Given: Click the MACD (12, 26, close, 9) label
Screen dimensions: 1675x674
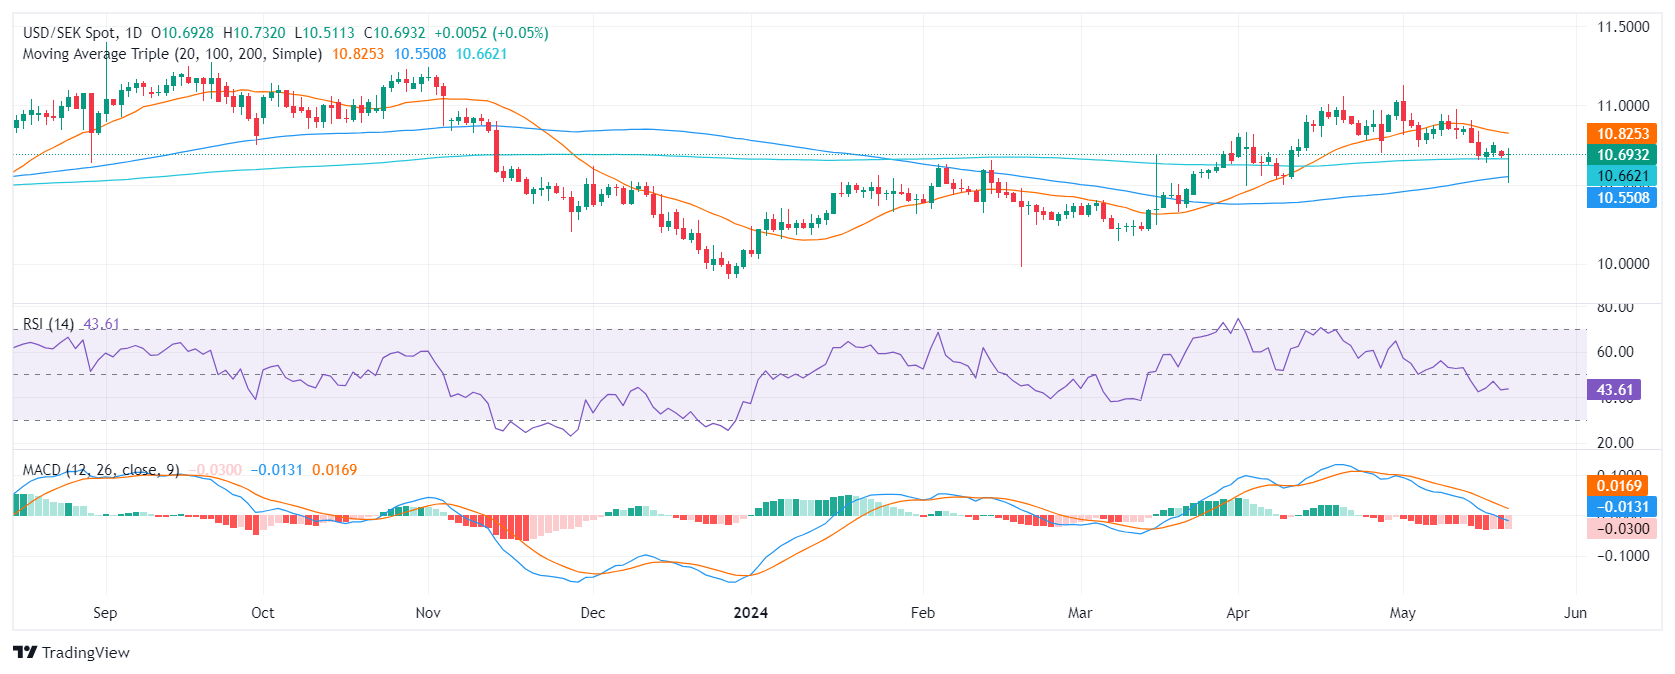Looking at the screenshot, I should click(x=101, y=470).
